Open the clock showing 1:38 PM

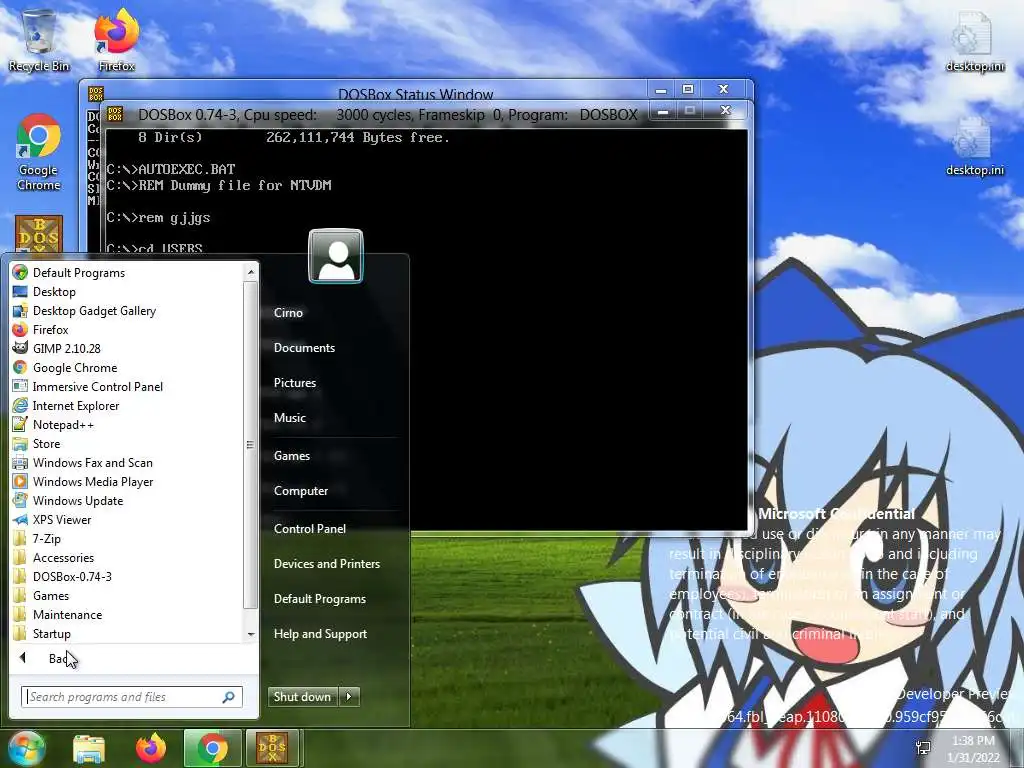point(974,749)
